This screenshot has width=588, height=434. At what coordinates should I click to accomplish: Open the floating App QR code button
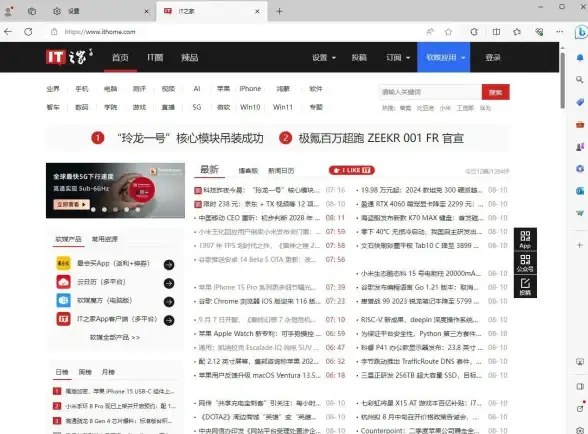tap(525, 239)
